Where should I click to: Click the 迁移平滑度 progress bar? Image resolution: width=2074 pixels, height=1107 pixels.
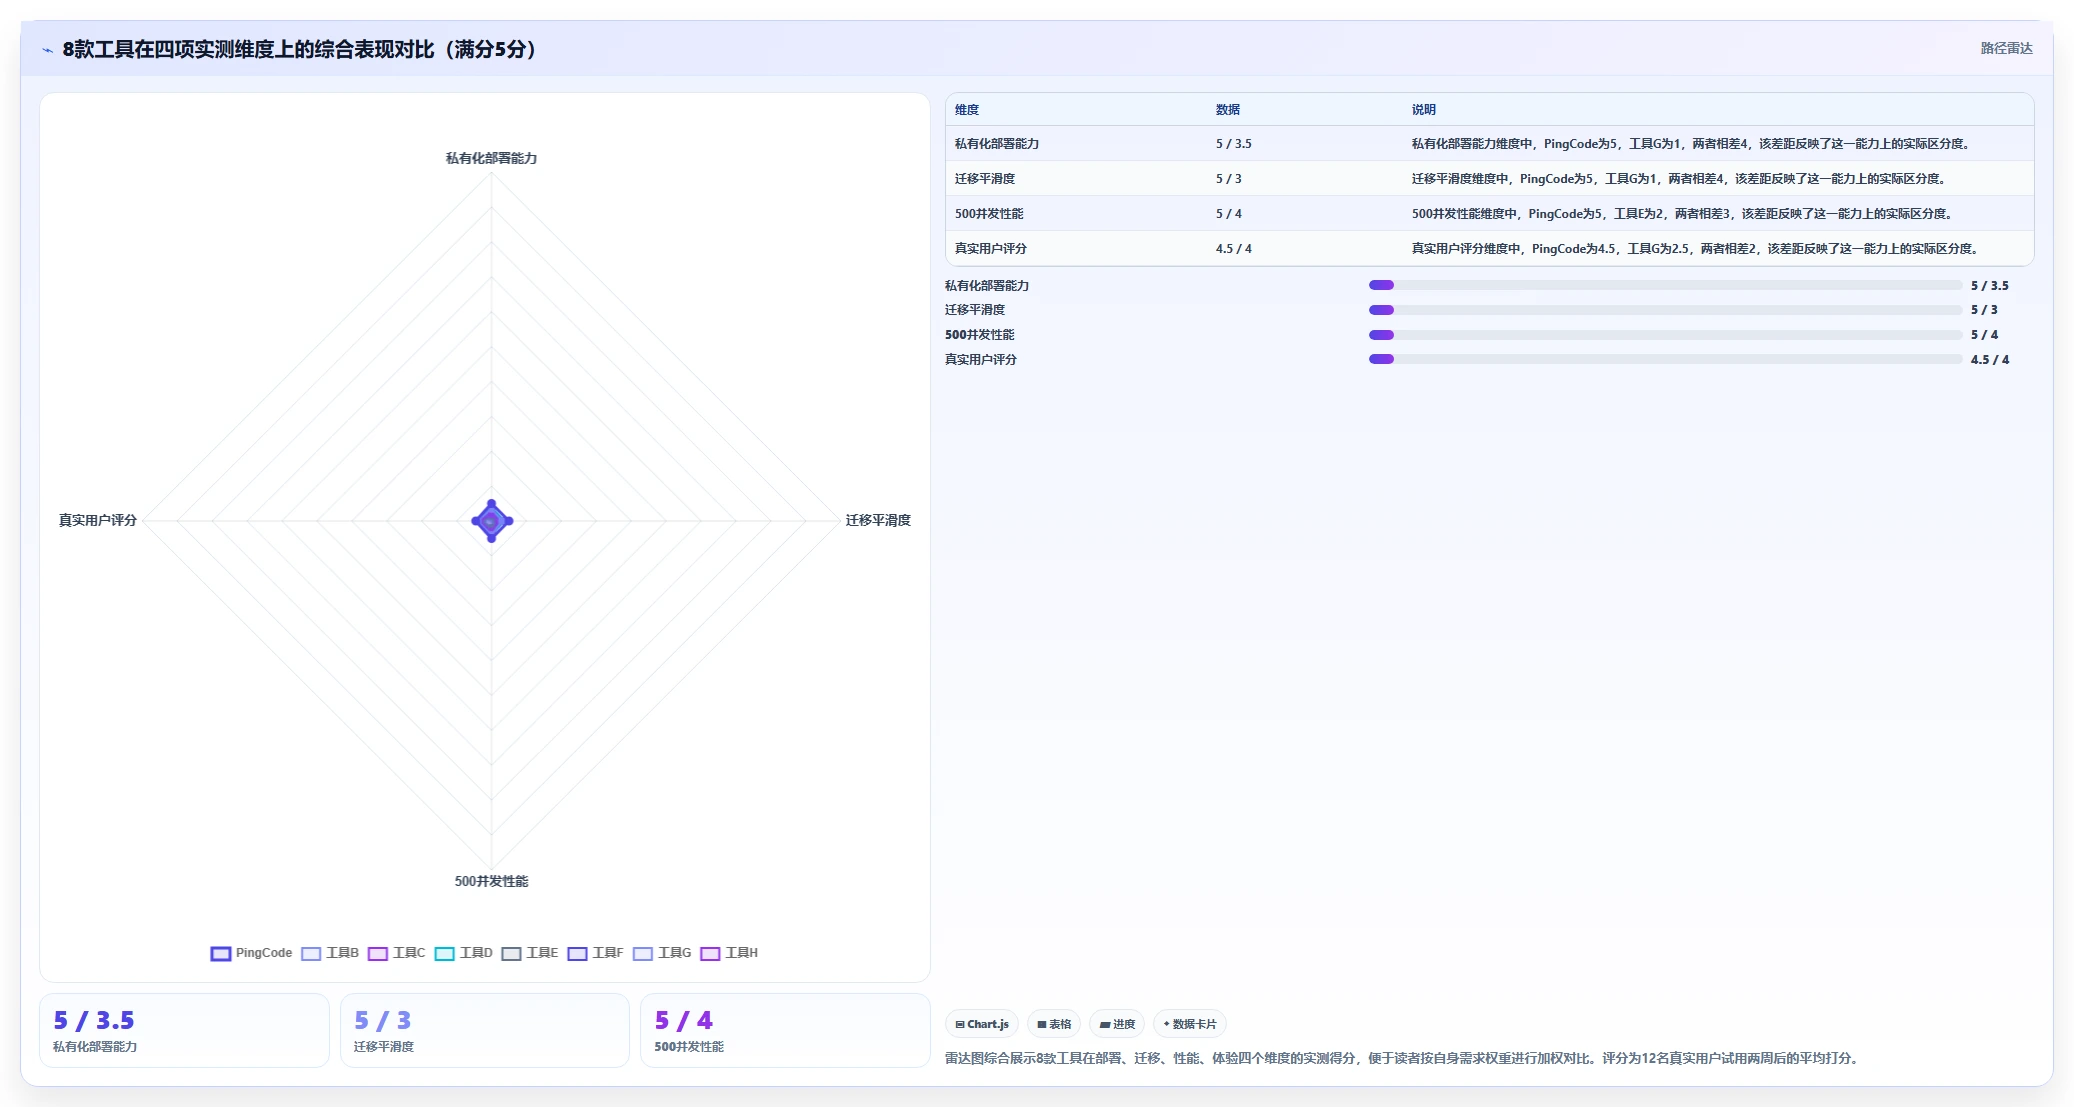click(1665, 310)
